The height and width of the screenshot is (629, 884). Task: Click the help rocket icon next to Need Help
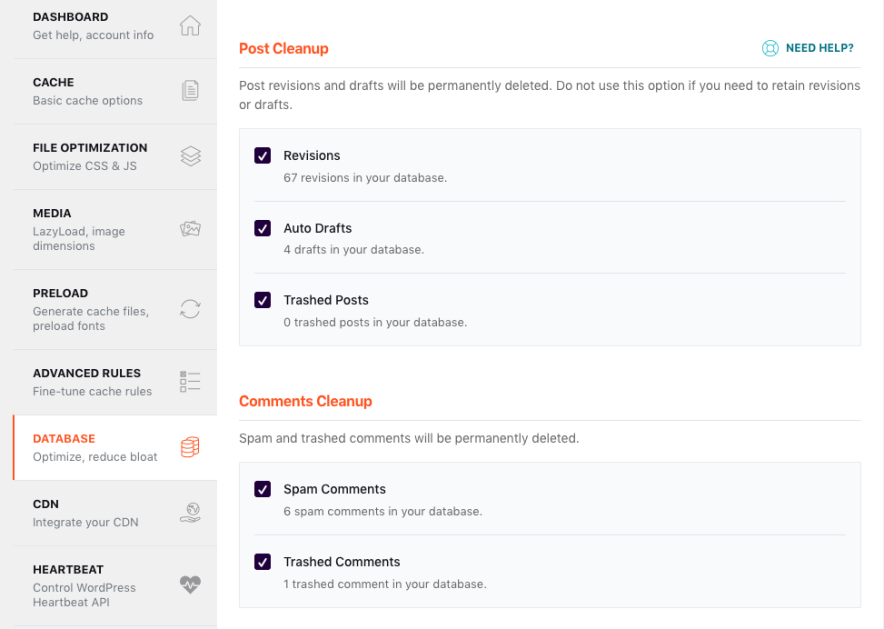769,47
